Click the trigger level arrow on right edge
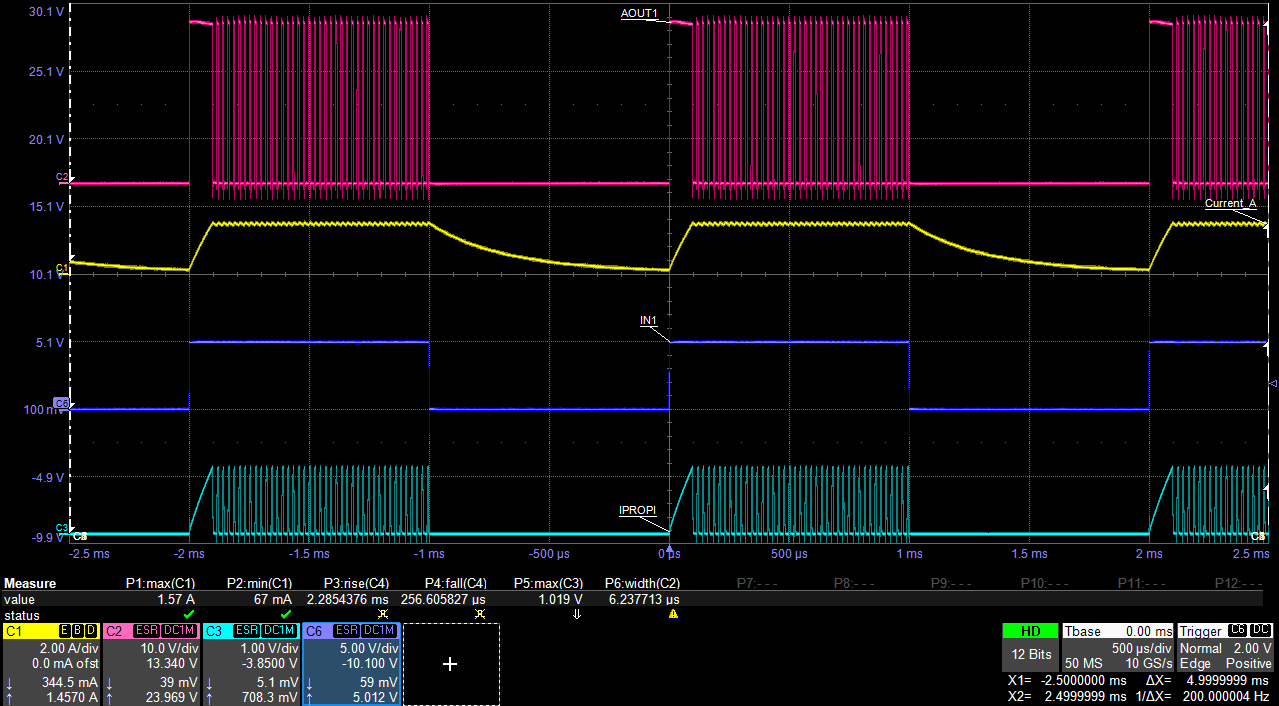 coord(1272,384)
